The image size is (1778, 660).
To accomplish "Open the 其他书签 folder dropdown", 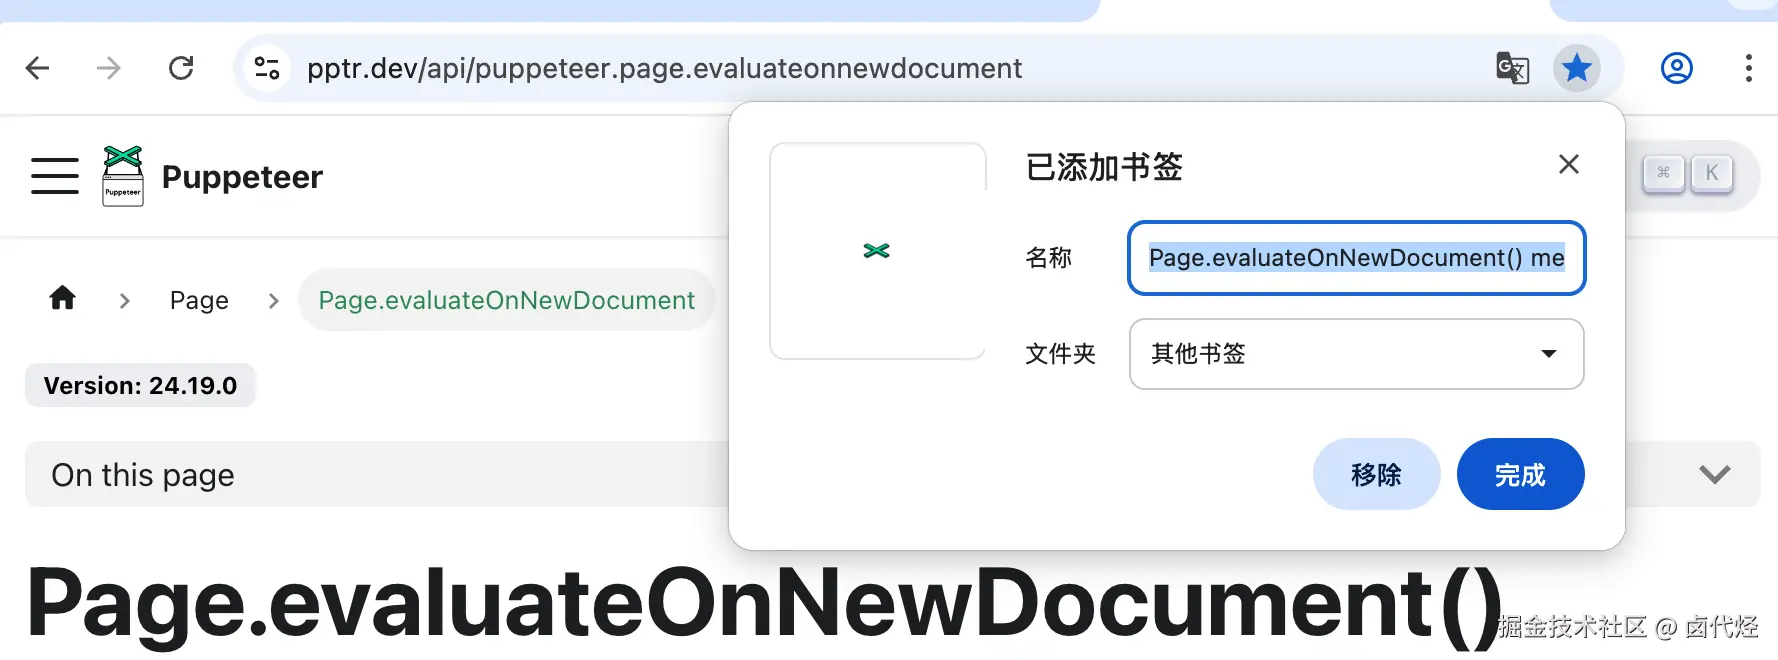I will click(1356, 354).
